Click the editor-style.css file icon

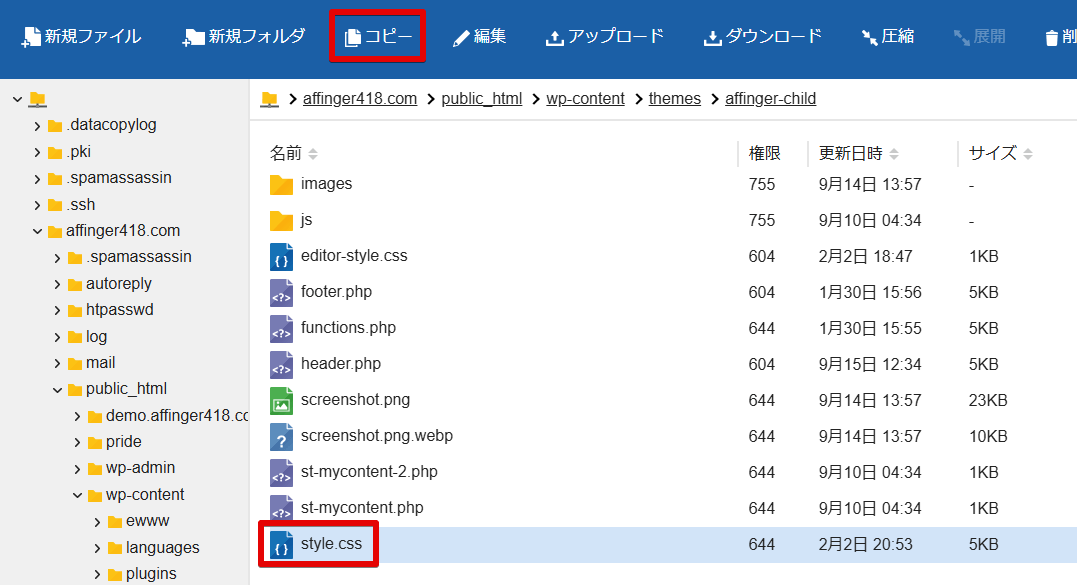pyautogui.click(x=281, y=257)
